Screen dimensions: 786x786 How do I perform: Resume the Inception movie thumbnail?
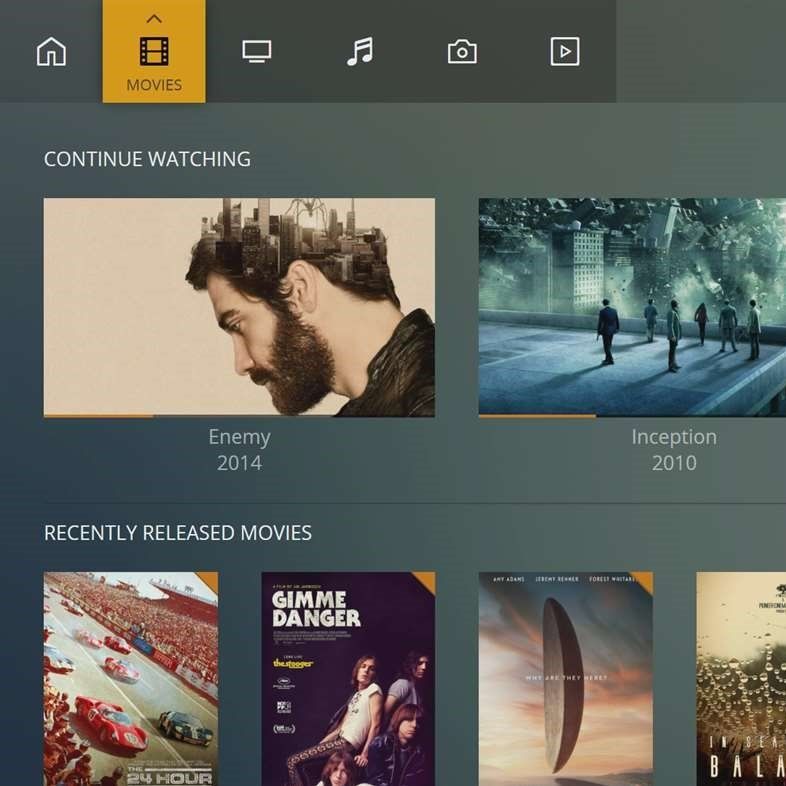click(632, 306)
